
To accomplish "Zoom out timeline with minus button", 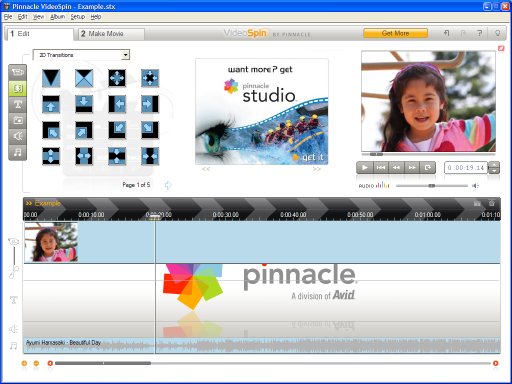I will coord(36,363).
